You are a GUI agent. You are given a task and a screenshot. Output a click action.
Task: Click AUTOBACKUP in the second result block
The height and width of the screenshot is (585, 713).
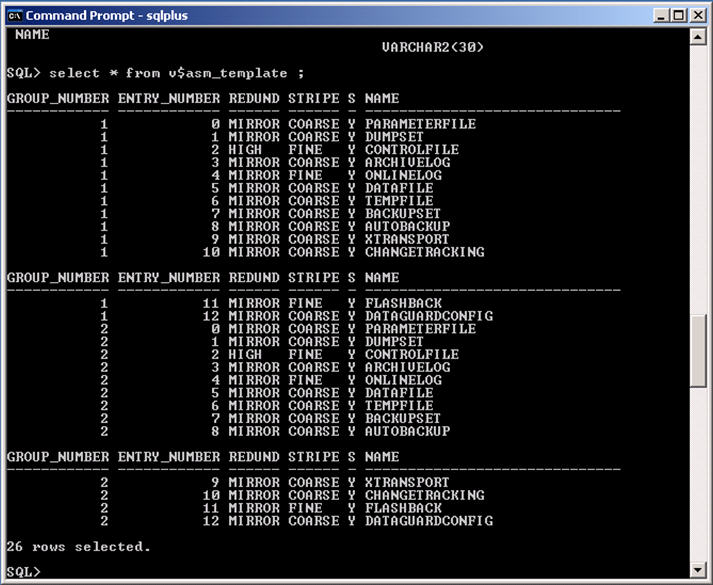(x=407, y=431)
